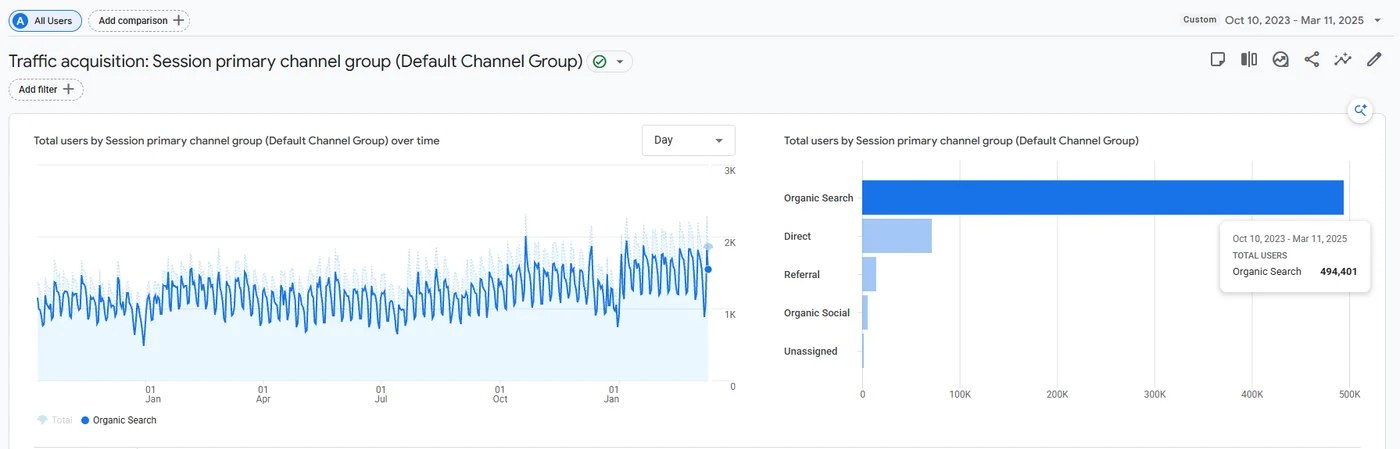The image size is (1400, 449).
Task: Click the annotations note icon
Action: (1218, 60)
